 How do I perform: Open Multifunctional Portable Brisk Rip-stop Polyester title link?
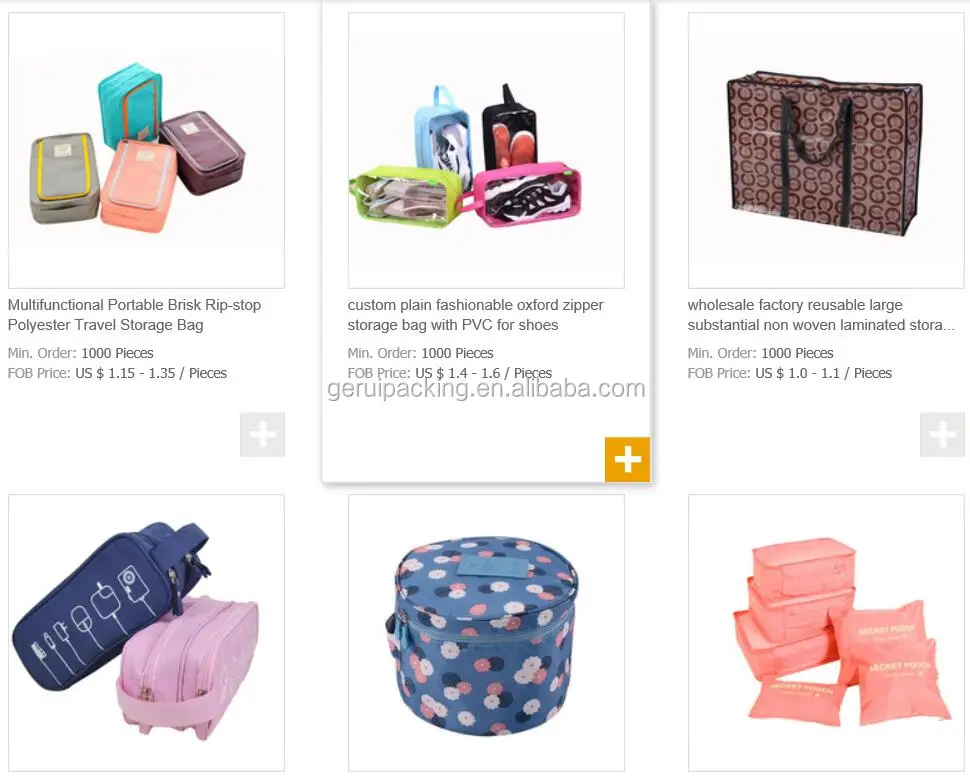(134, 315)
